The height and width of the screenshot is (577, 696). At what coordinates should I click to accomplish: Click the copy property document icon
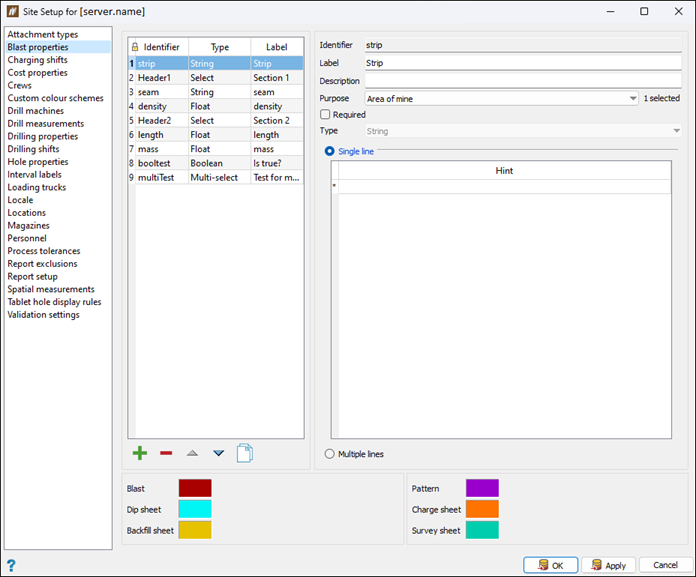click(244, 454)
